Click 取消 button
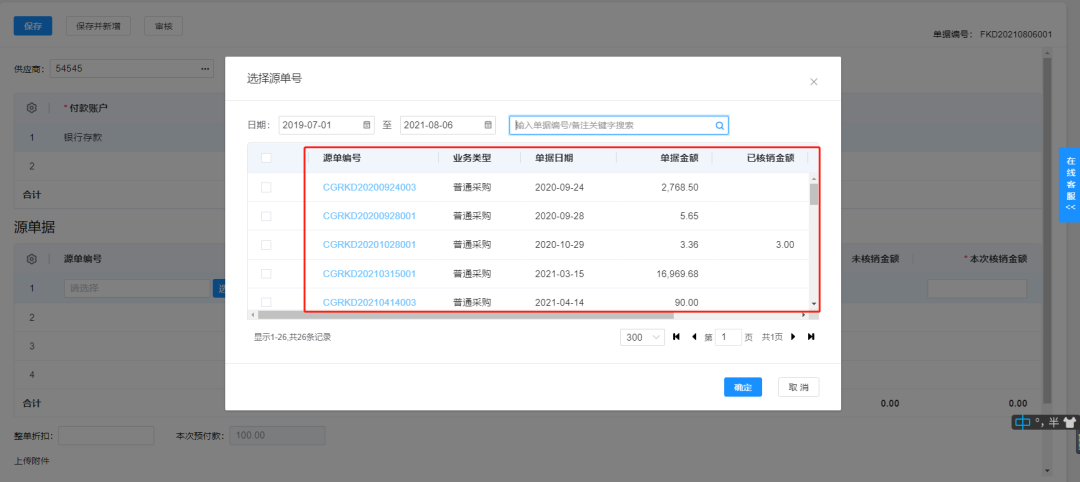Screen dimensions: 1080x482 click(x=799, y=387)
